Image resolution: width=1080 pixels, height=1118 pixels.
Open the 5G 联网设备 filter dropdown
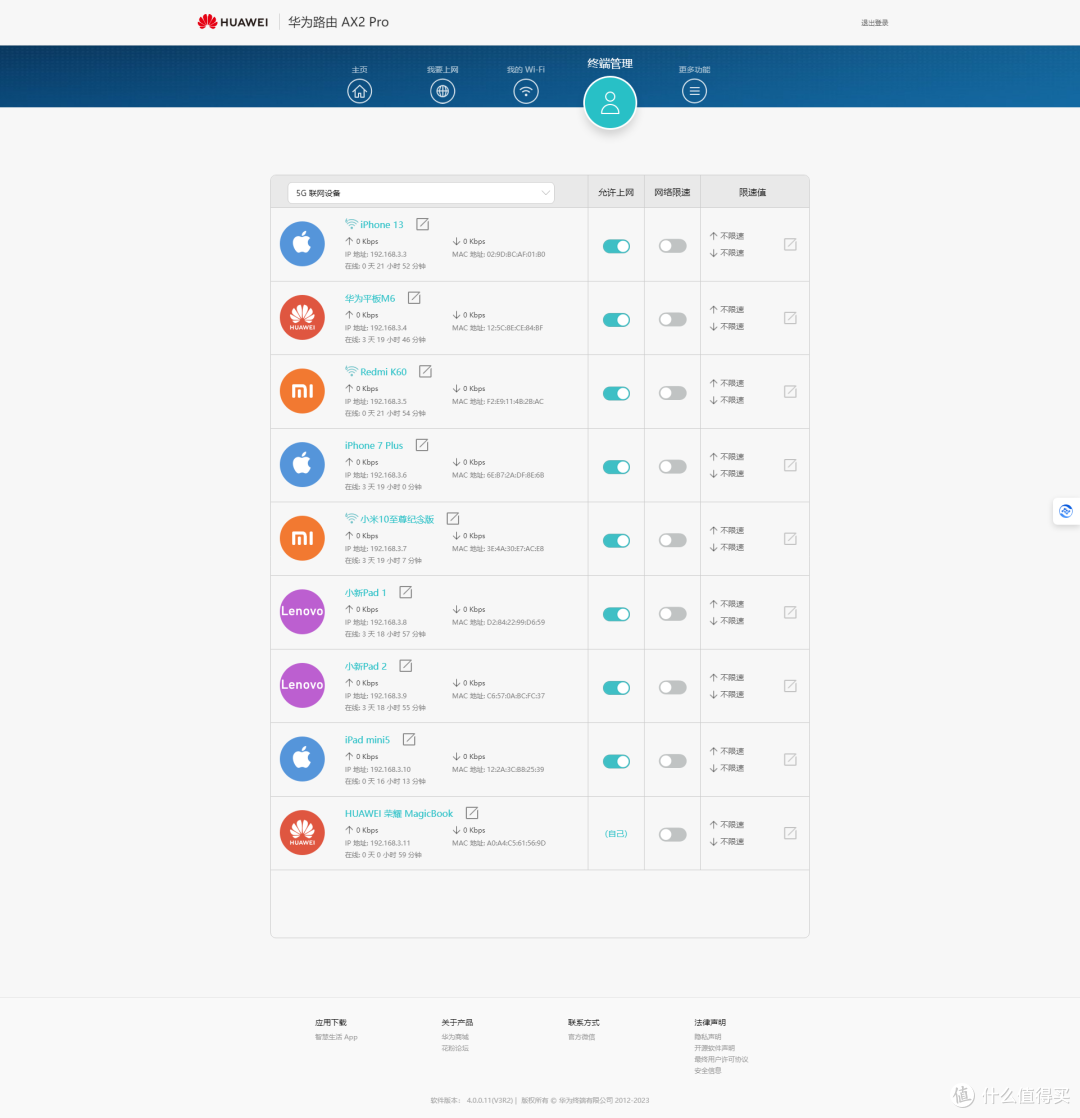[x=421, y=193]
